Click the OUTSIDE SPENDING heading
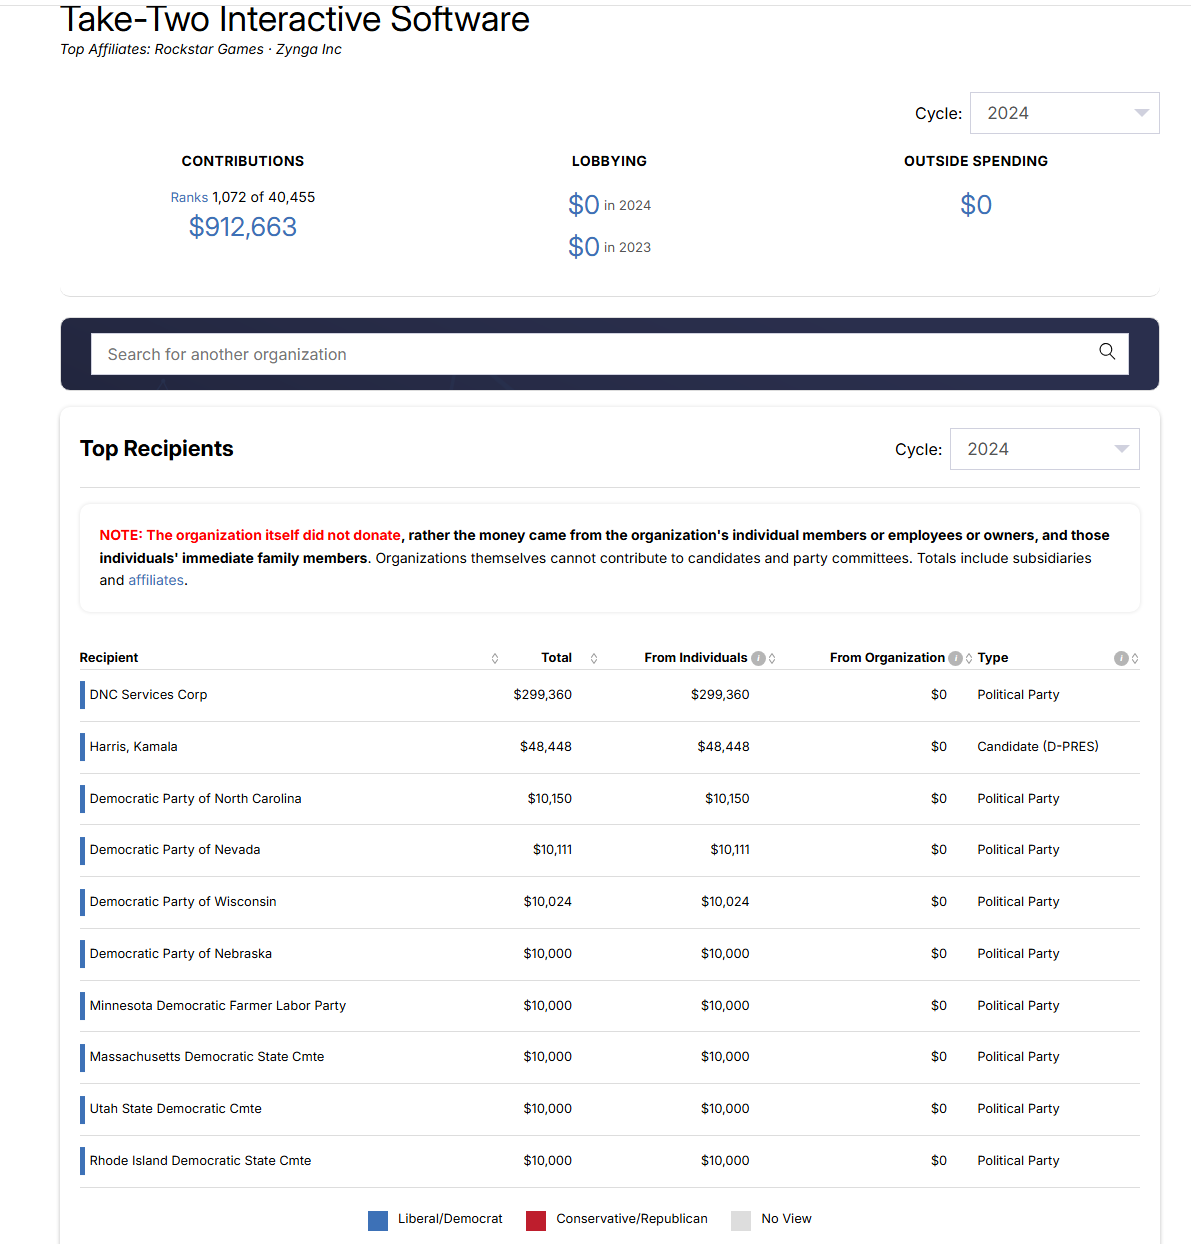The width and height of the screenshot is (1191, 1244). [976, 161]
